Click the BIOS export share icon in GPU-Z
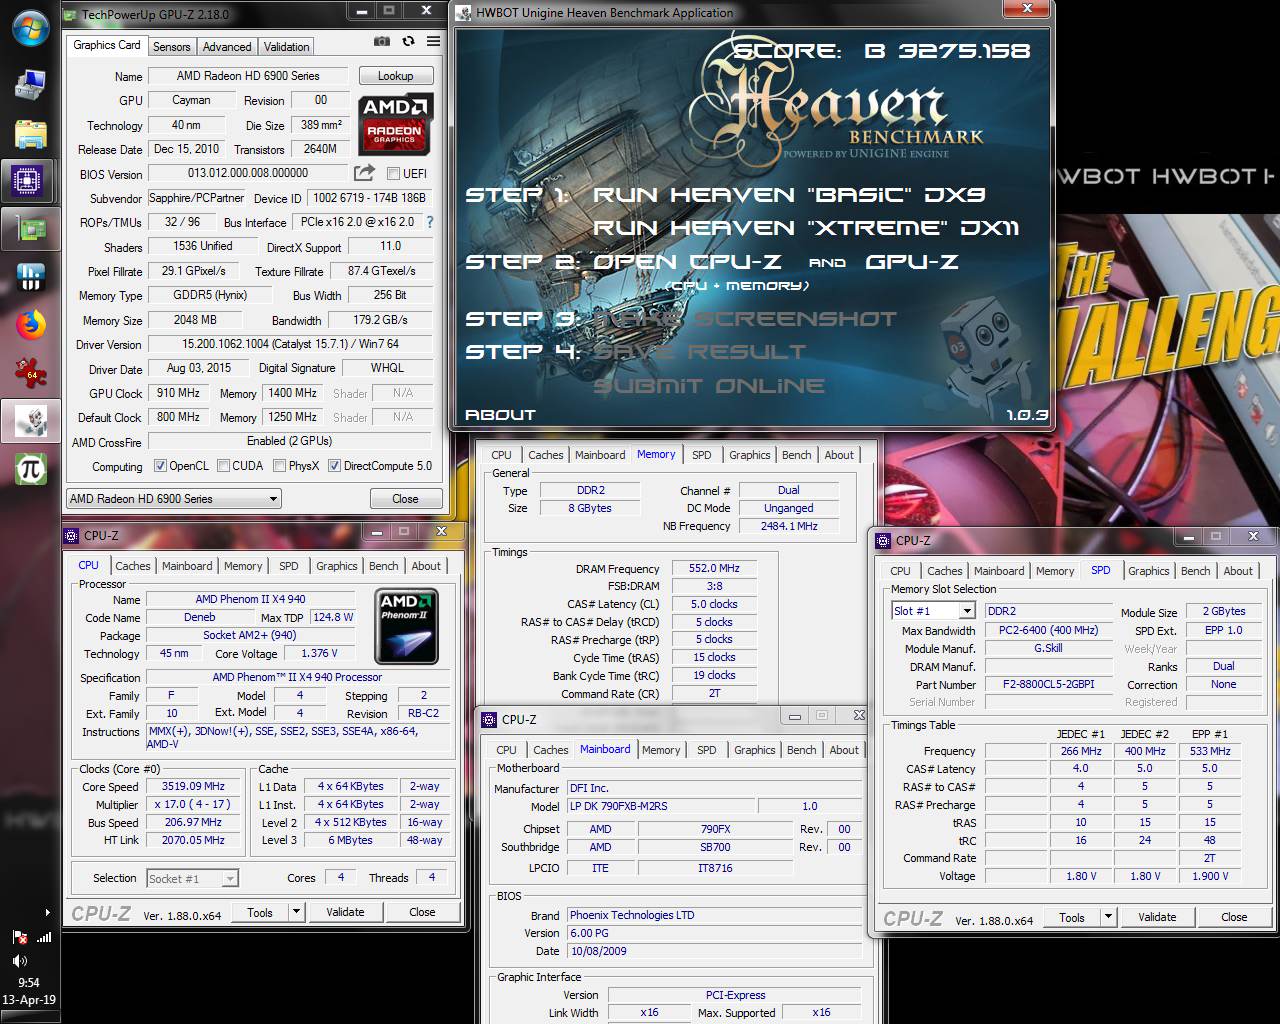This screenshot has height=1024, width=1280. pyautogui.click(x=364, y=173)
